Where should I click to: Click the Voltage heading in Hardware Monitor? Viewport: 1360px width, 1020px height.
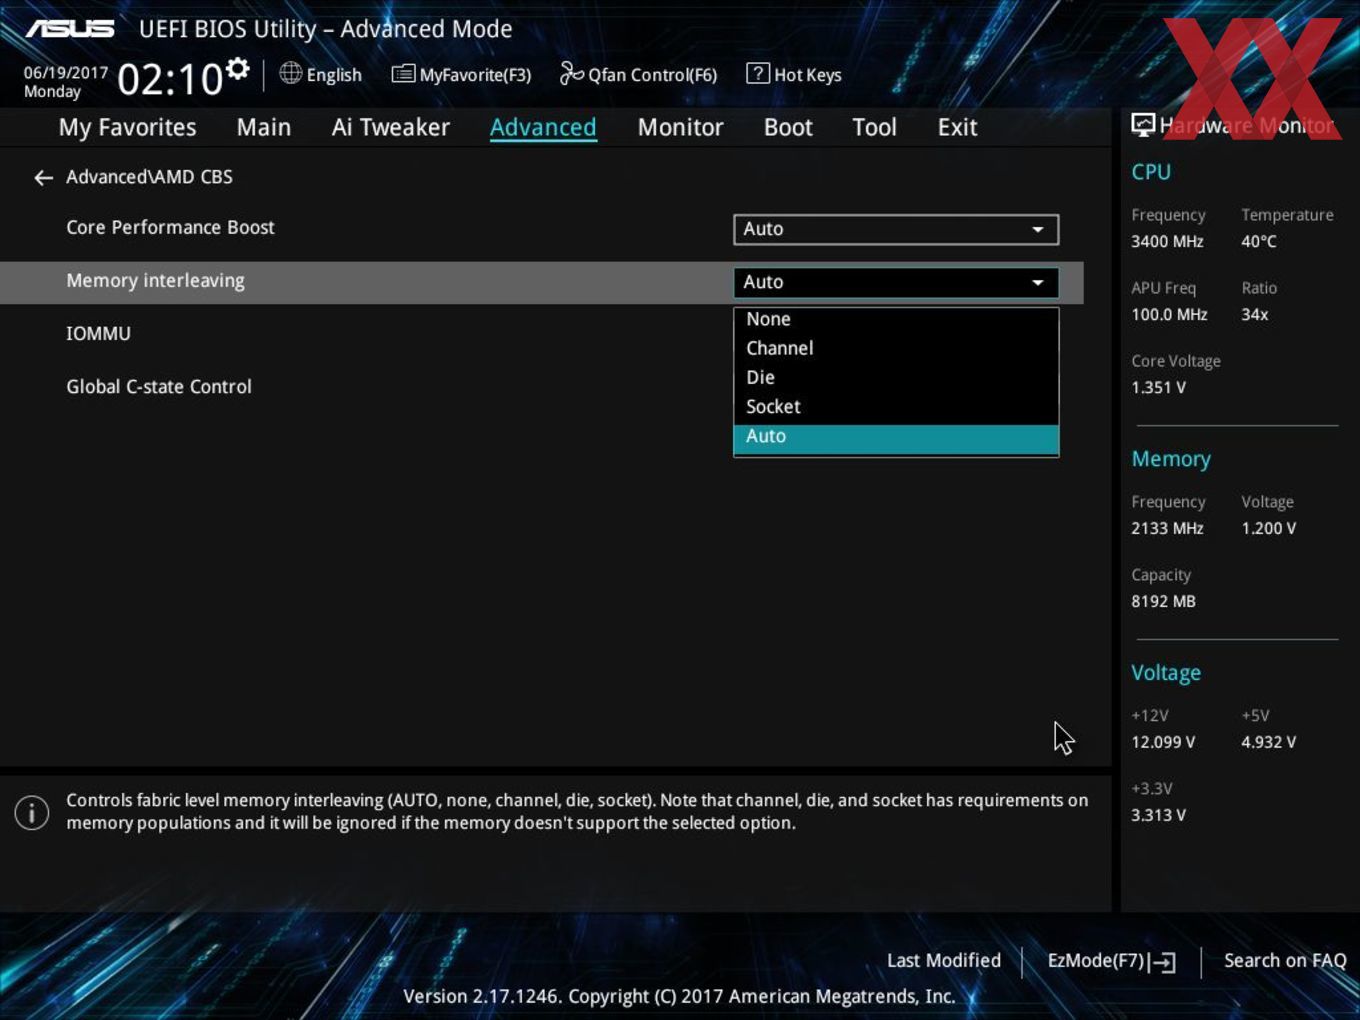[x=1166, y=673]
